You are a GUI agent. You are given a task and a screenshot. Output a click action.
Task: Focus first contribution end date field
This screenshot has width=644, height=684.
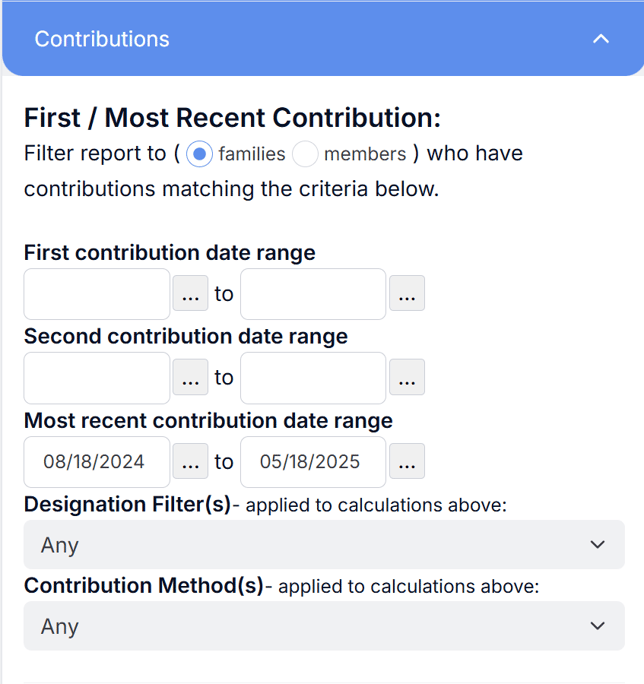[x=313, y=294]
